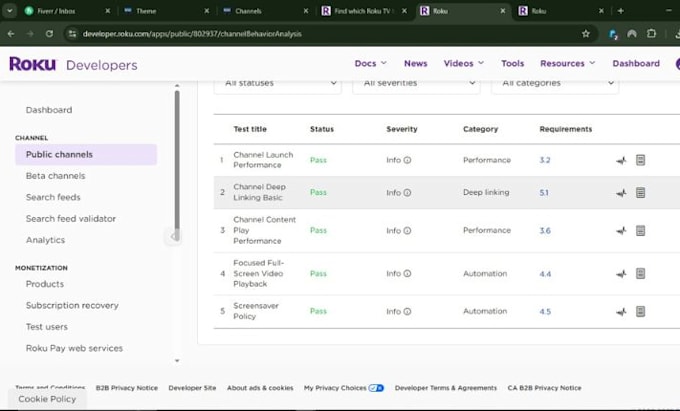Click the analyze icon for Channel Launch Performance
The image size is (680, 411).
[621, 160]
